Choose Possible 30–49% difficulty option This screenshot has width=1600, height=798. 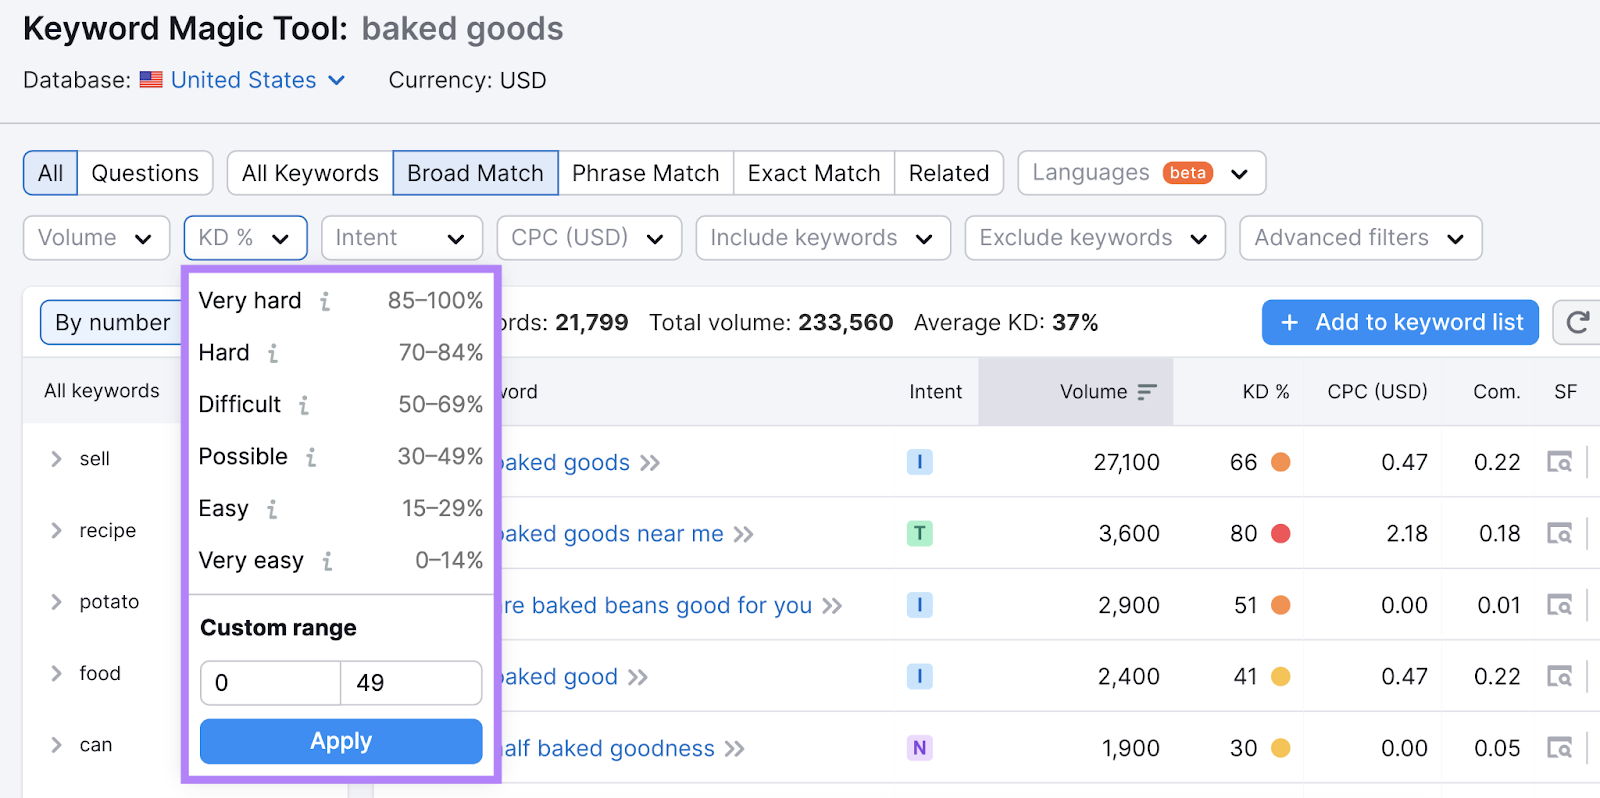click(x=341, y=457)
